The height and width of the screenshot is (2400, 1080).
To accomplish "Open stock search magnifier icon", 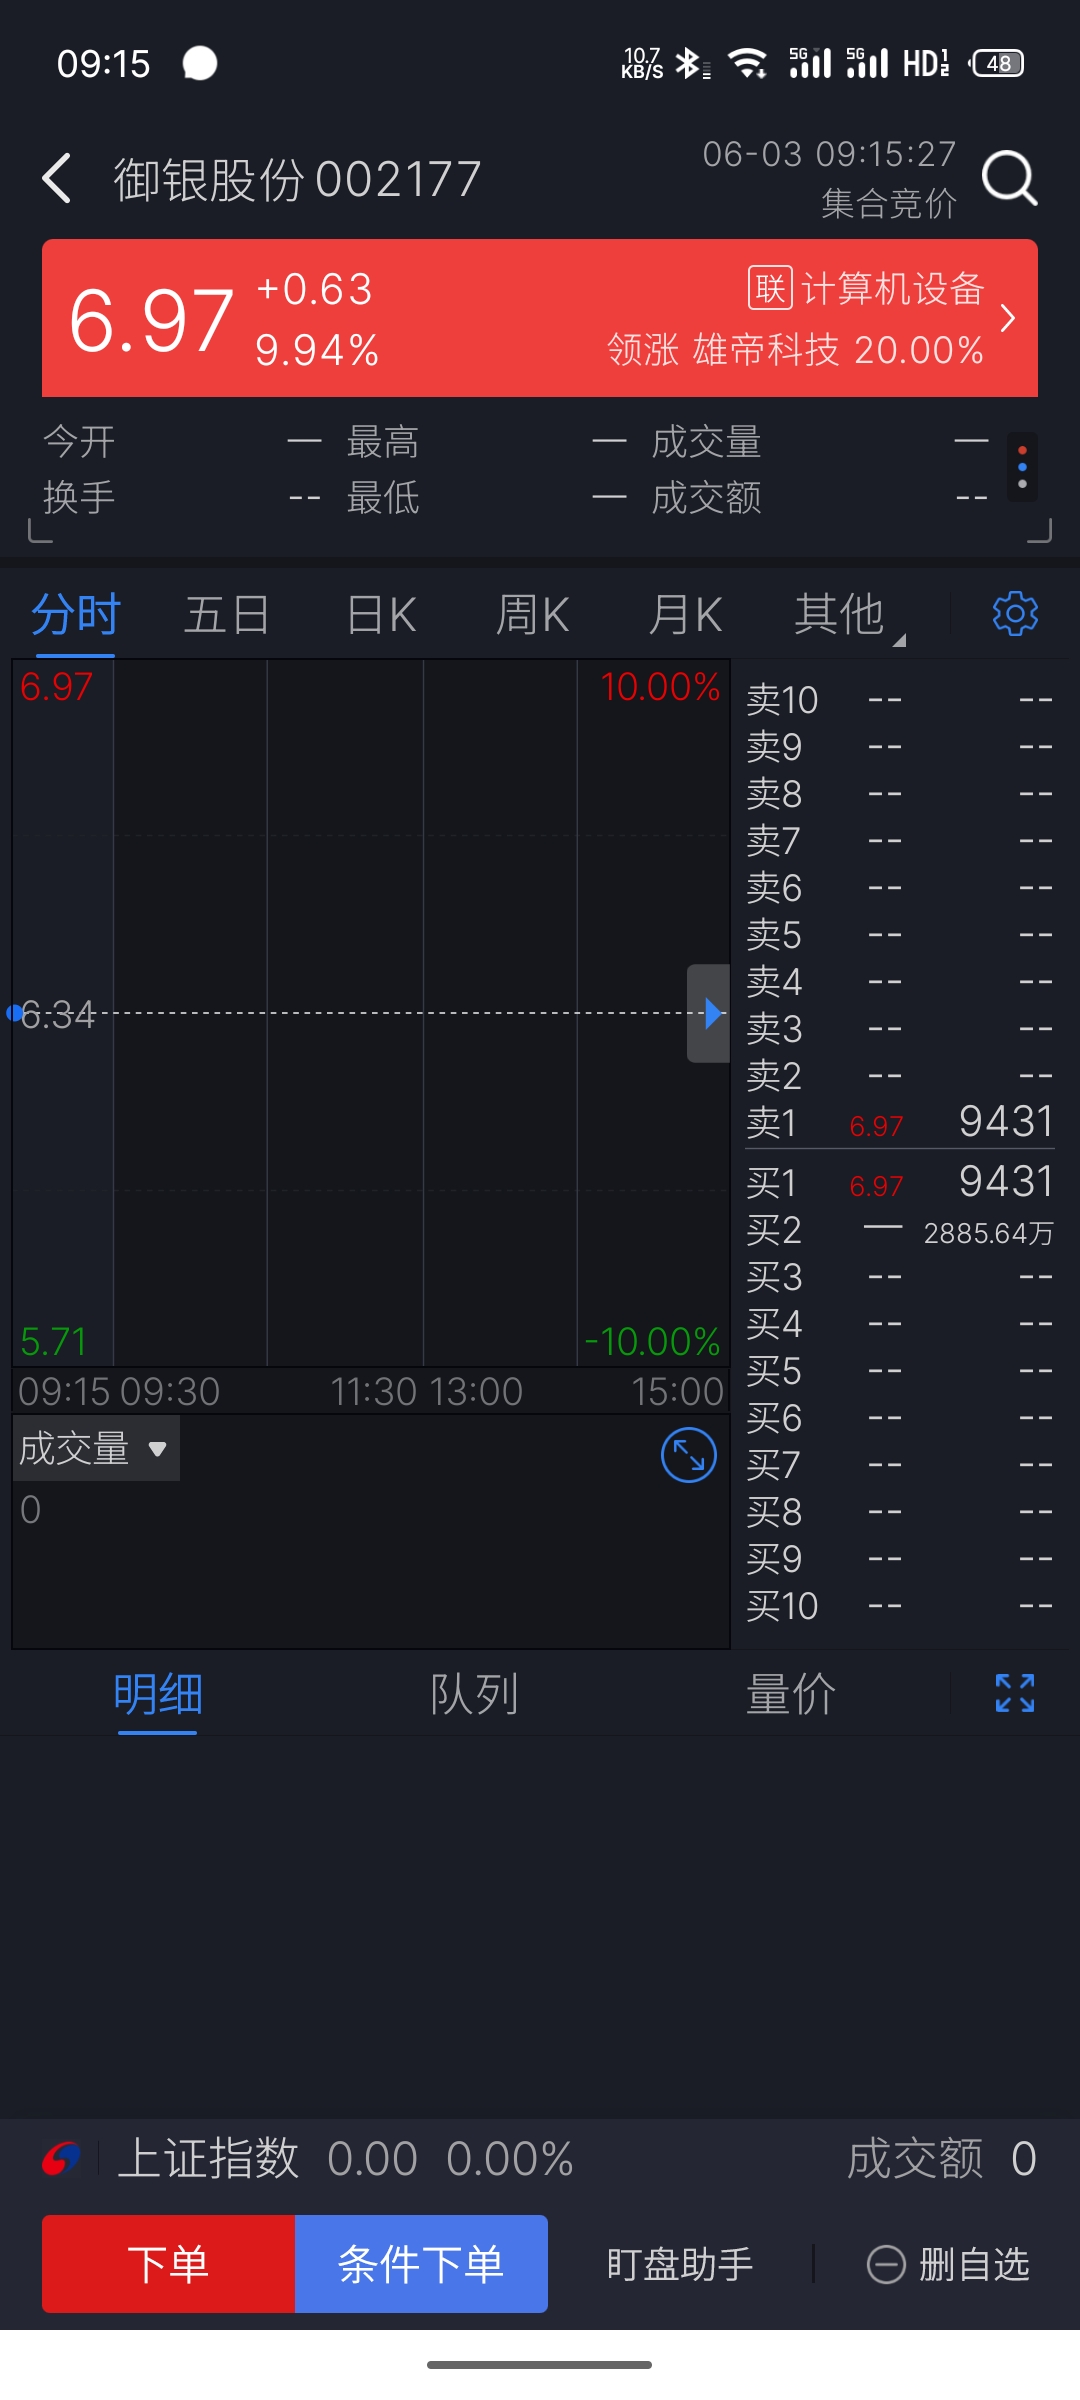I will click(x=1009, y=179).
